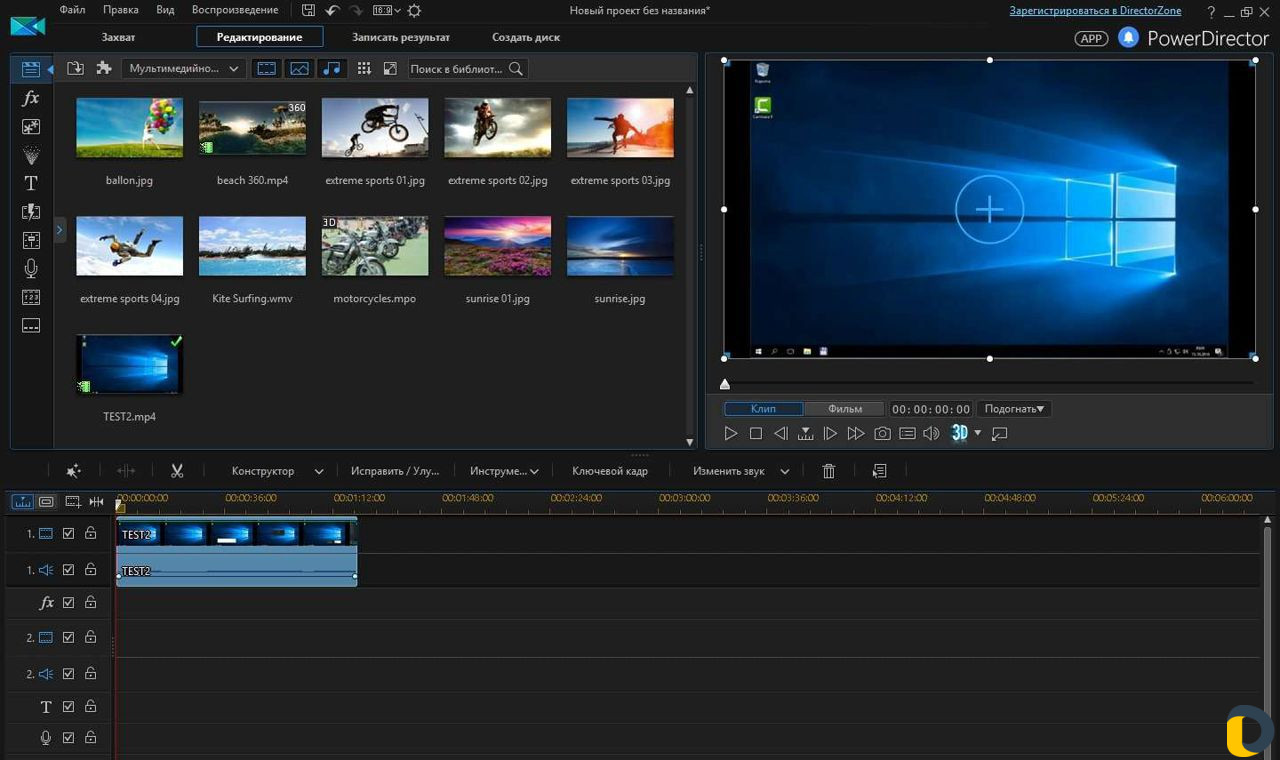
Task: Uncheck the fx effect track checkbox
Action: [x=69, y=603]
